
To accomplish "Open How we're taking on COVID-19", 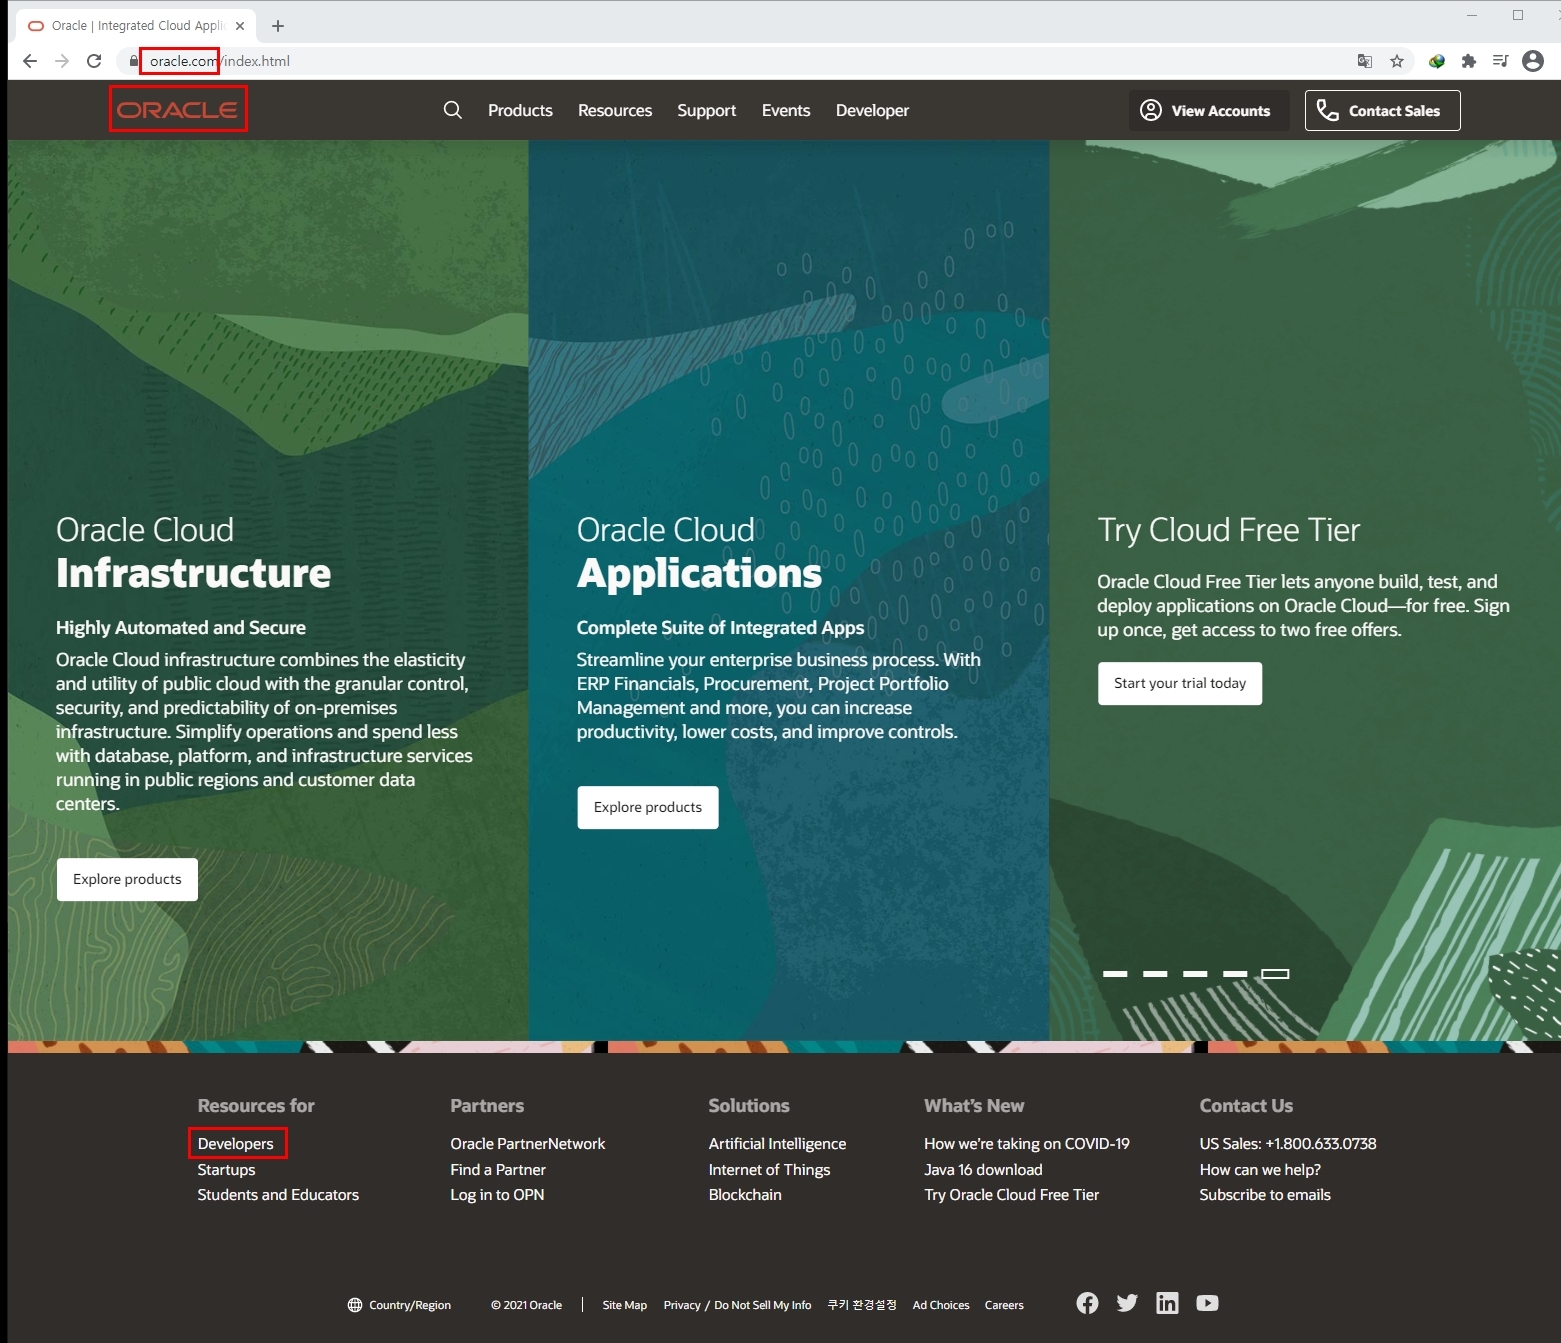I will [1027, 1143].
